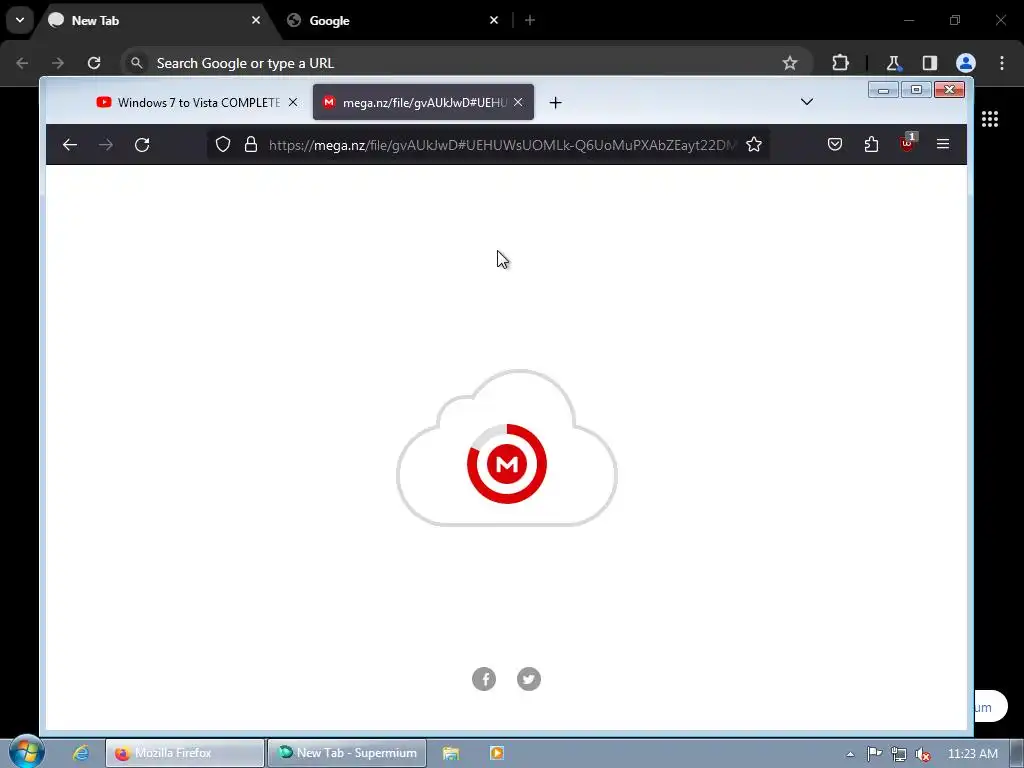This screenshot has height=768, width=1024.
Task: Close the Supermium New Tab tab
Action: 256,20
